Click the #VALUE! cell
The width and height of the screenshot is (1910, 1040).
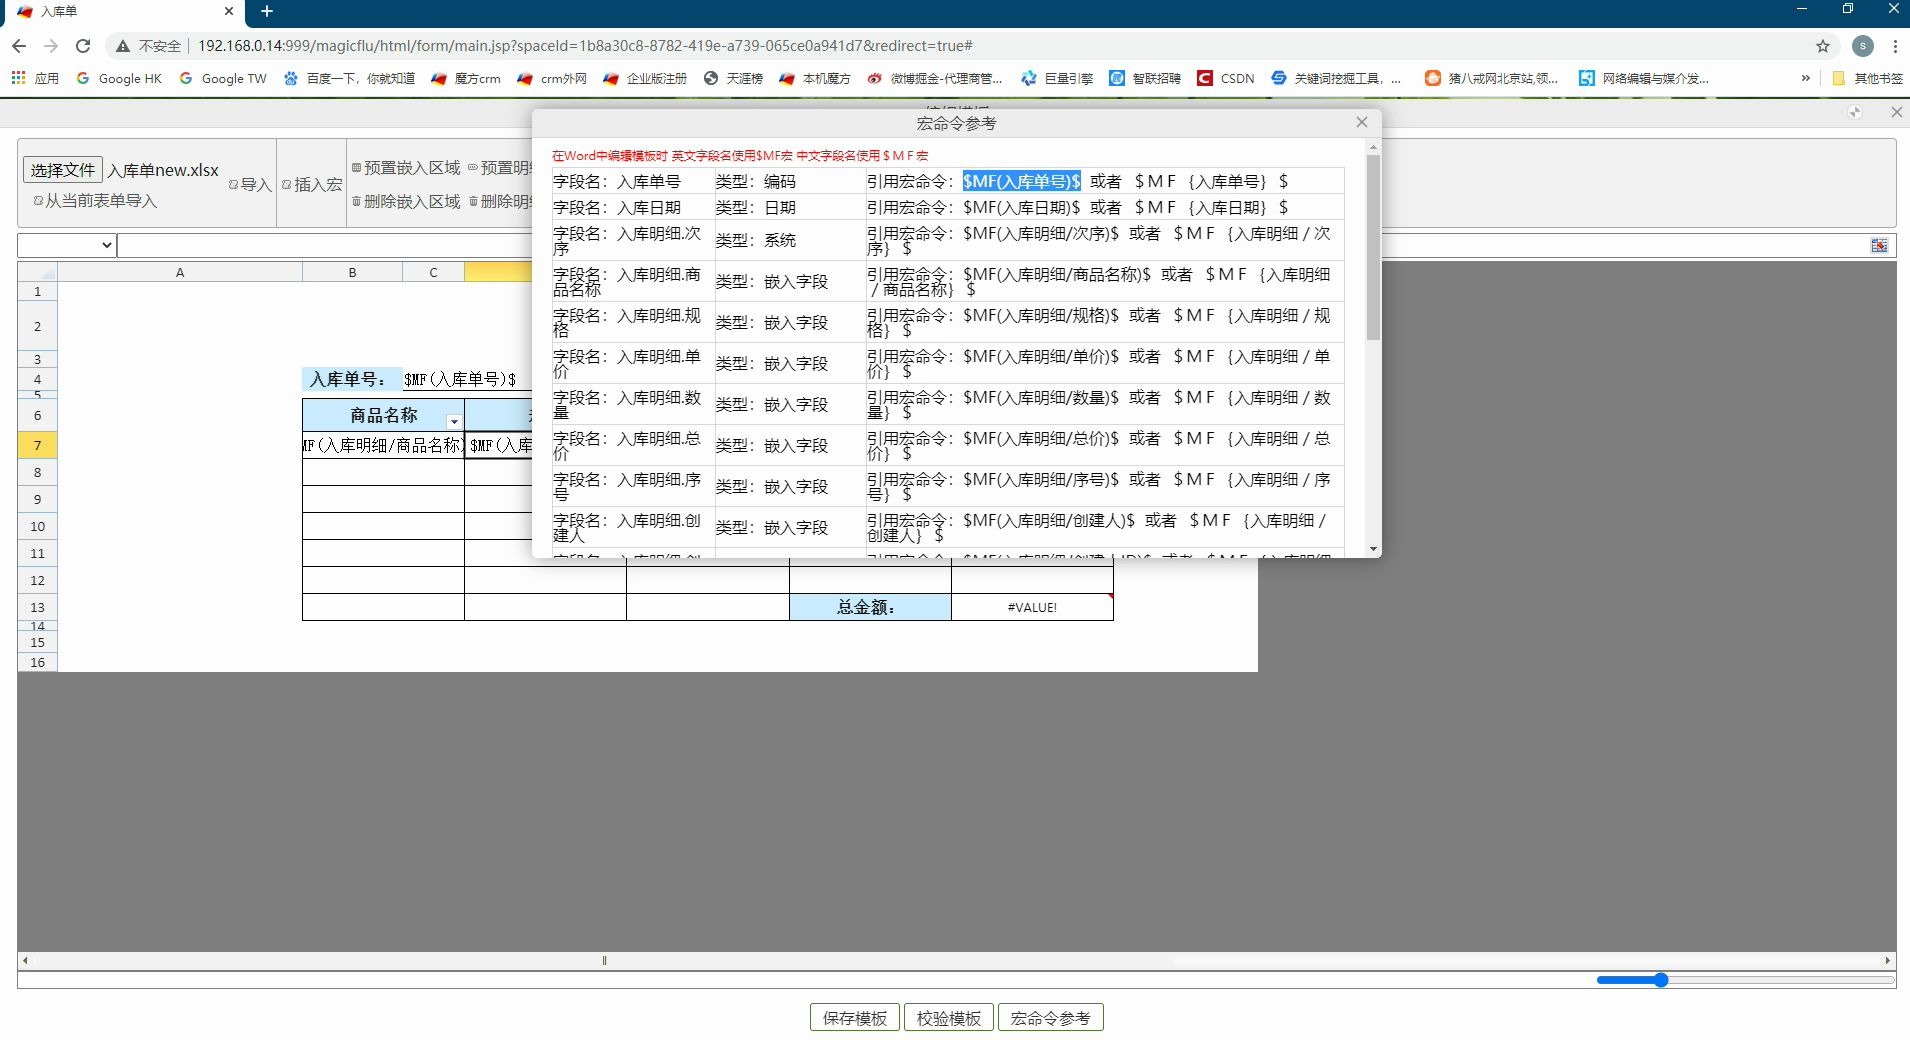(1032, 607)
